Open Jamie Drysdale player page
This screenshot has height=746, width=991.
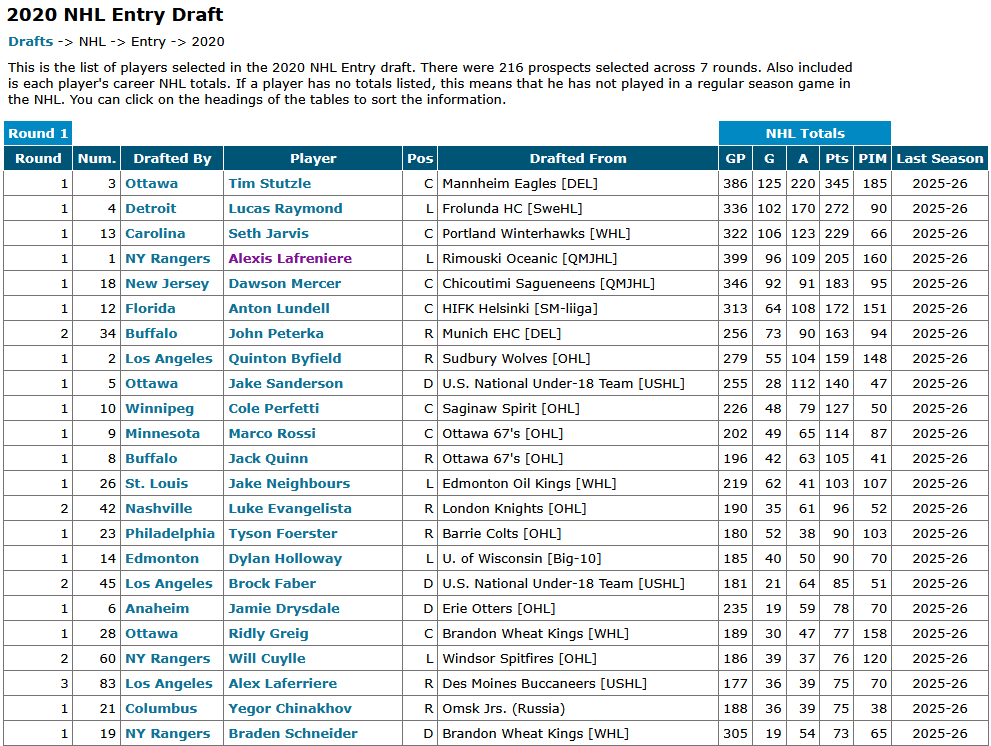coord(284,609)
